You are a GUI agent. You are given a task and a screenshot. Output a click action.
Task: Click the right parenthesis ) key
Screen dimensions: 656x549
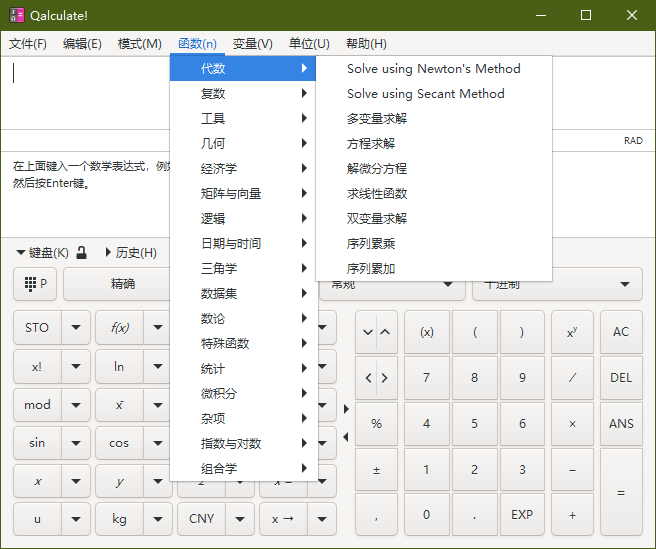point(522,332)
